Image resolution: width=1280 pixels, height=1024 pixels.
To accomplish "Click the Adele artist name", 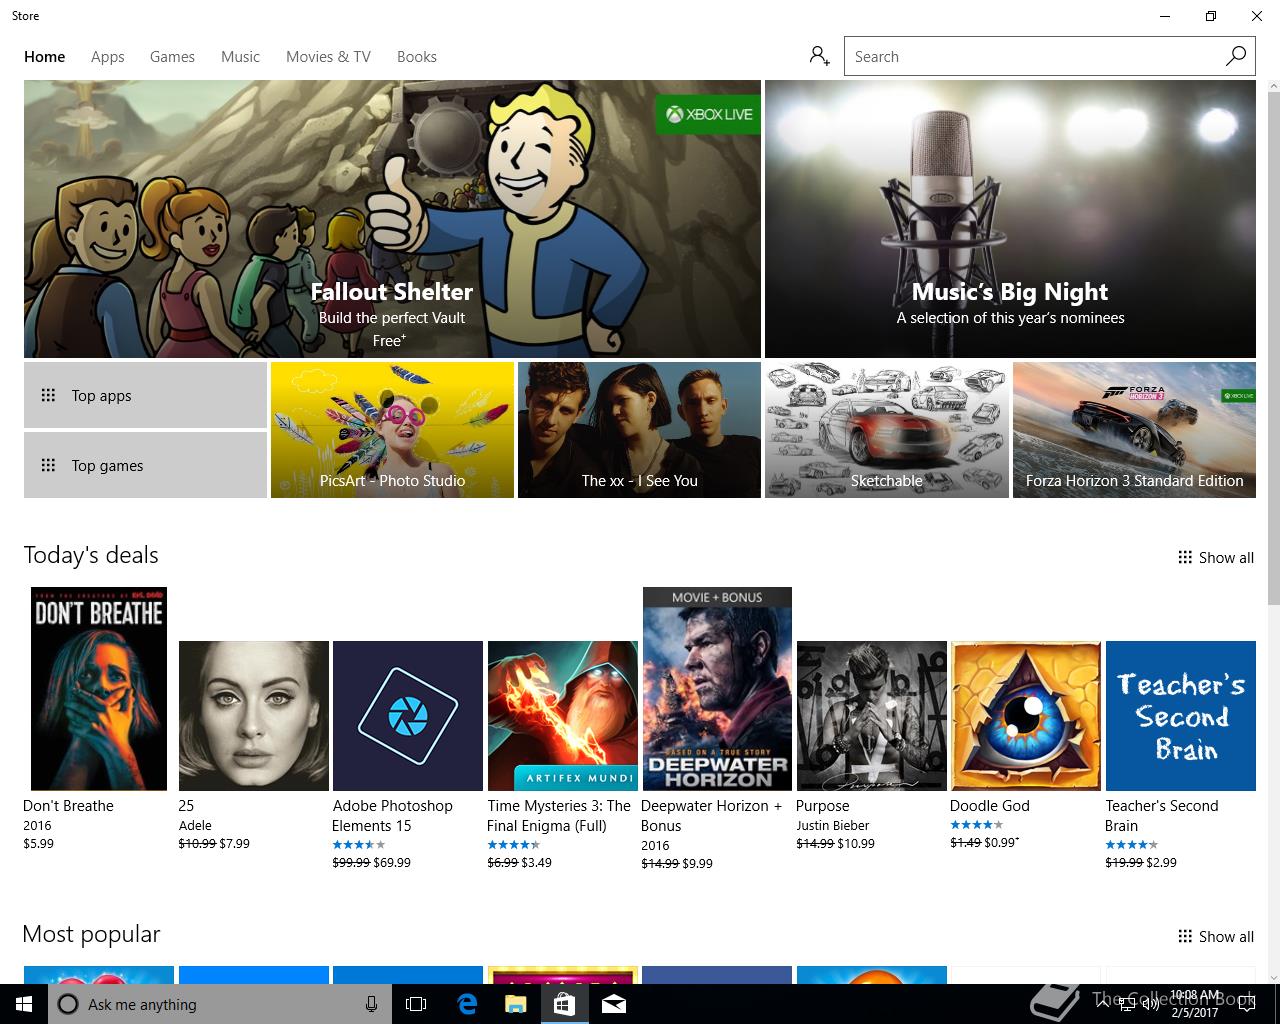I will (195, 826).
